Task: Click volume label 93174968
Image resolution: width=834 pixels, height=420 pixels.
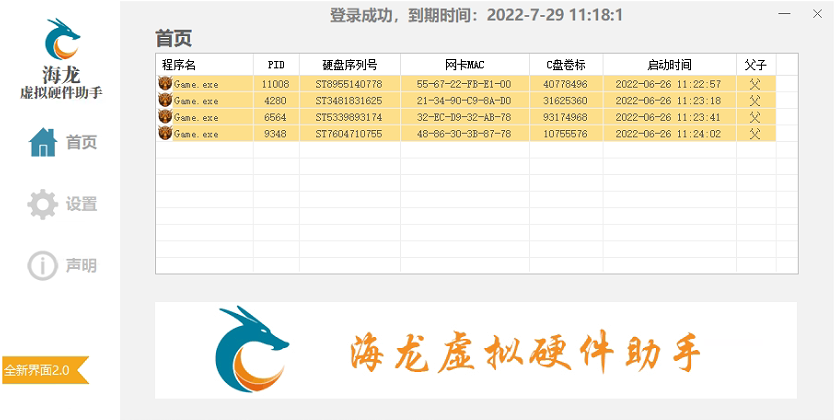Action: [565, 117]
